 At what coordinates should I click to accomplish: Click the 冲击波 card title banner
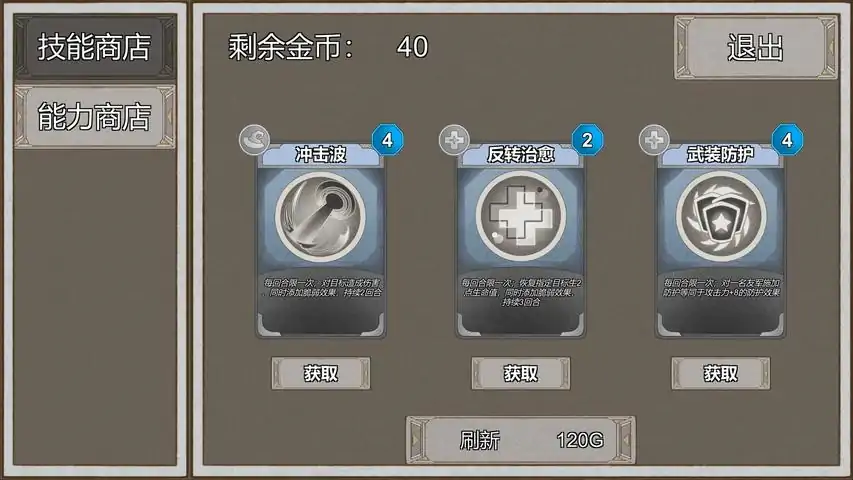320,155
